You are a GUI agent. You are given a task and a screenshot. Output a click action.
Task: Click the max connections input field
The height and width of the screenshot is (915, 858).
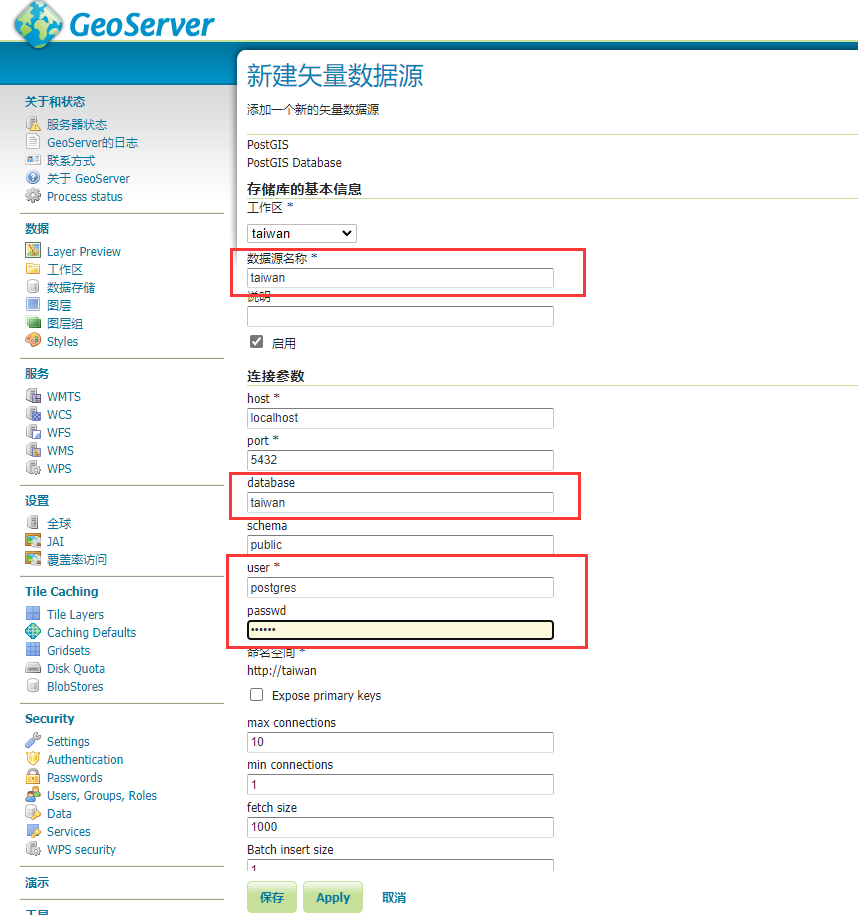400,742
